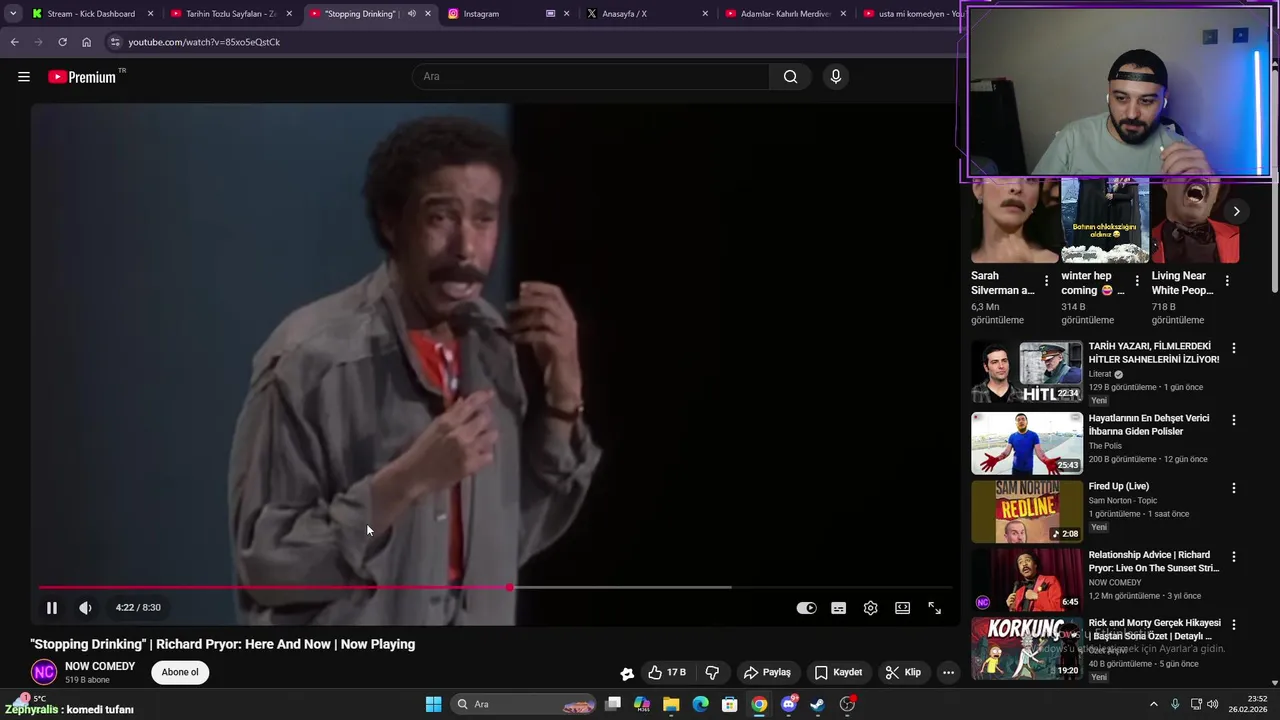The image size is (1280, 720).
Task: Close the Stopping Drinking tab
Action: pyautogui.click(x=428, y=14)
